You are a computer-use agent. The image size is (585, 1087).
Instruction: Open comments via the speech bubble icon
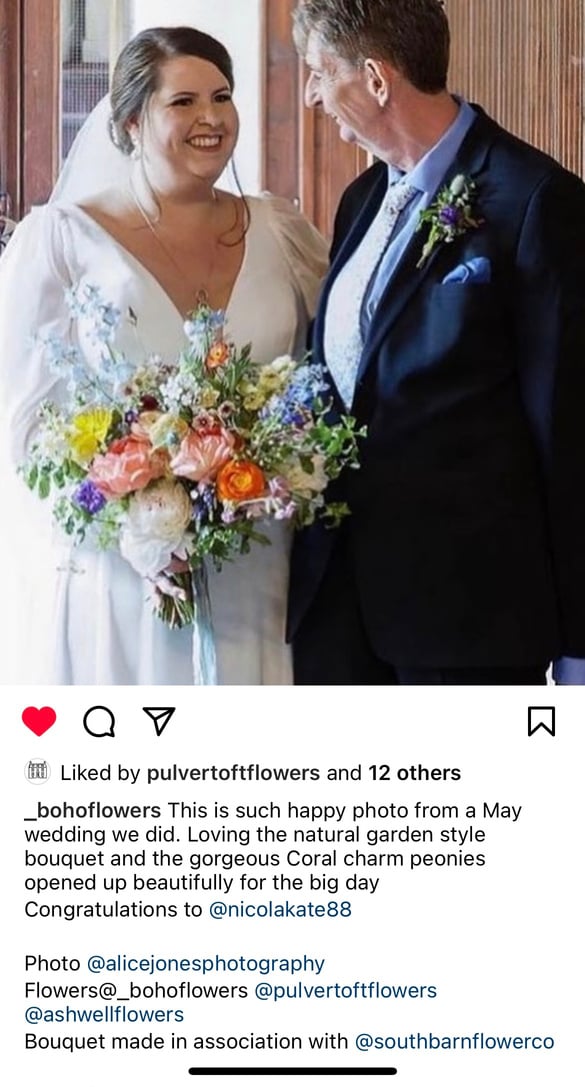[x=98, y=722]
